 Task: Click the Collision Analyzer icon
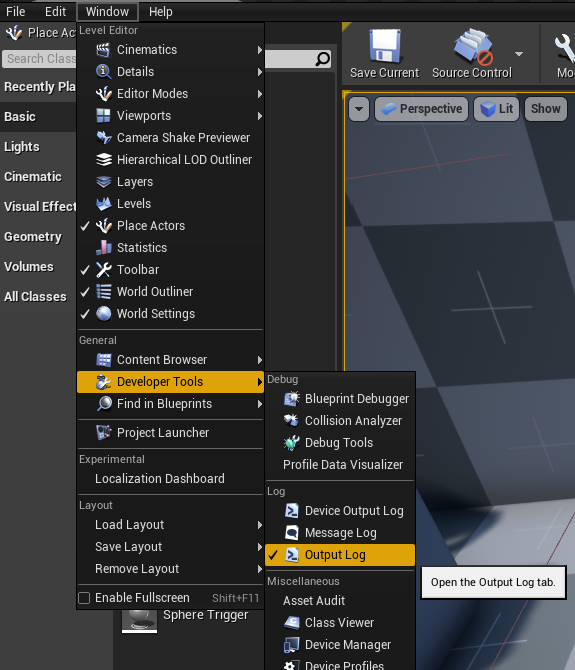coord(291,421)
